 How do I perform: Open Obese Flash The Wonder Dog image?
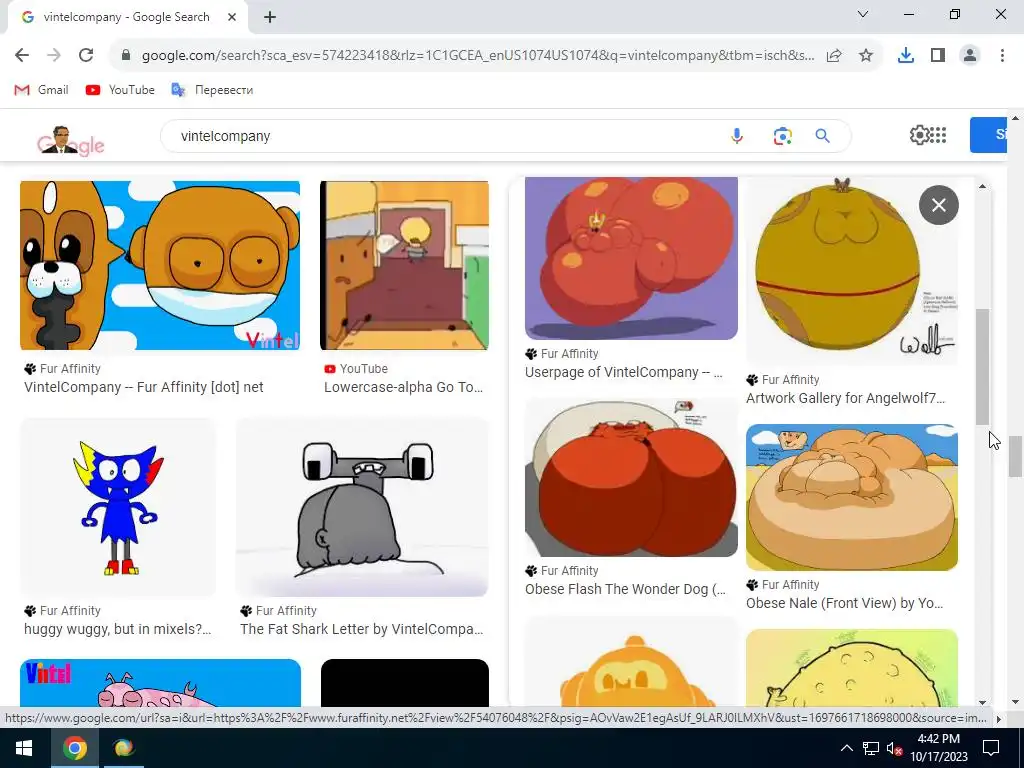(x=631, y=477)
